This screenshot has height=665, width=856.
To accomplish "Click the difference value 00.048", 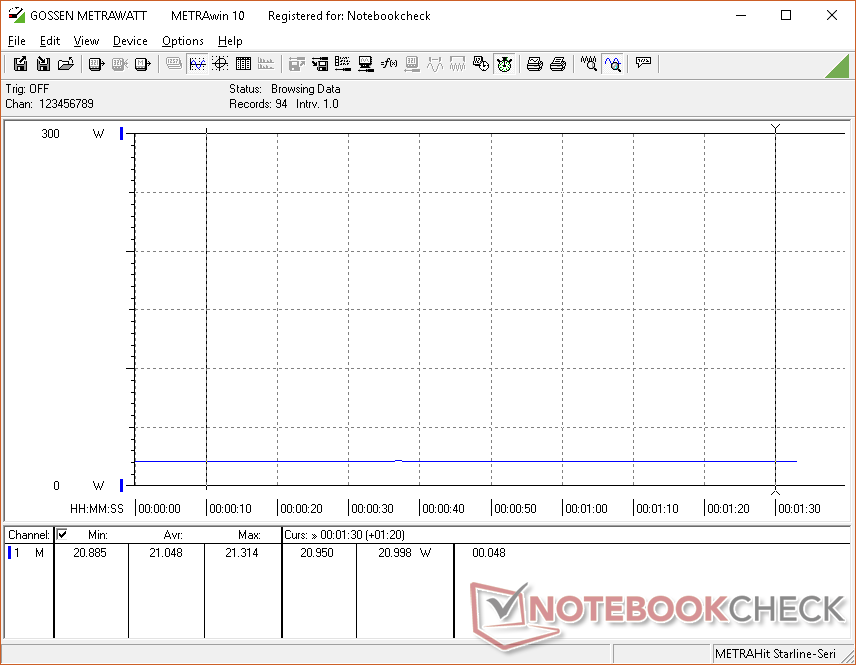I will [489, 553].
